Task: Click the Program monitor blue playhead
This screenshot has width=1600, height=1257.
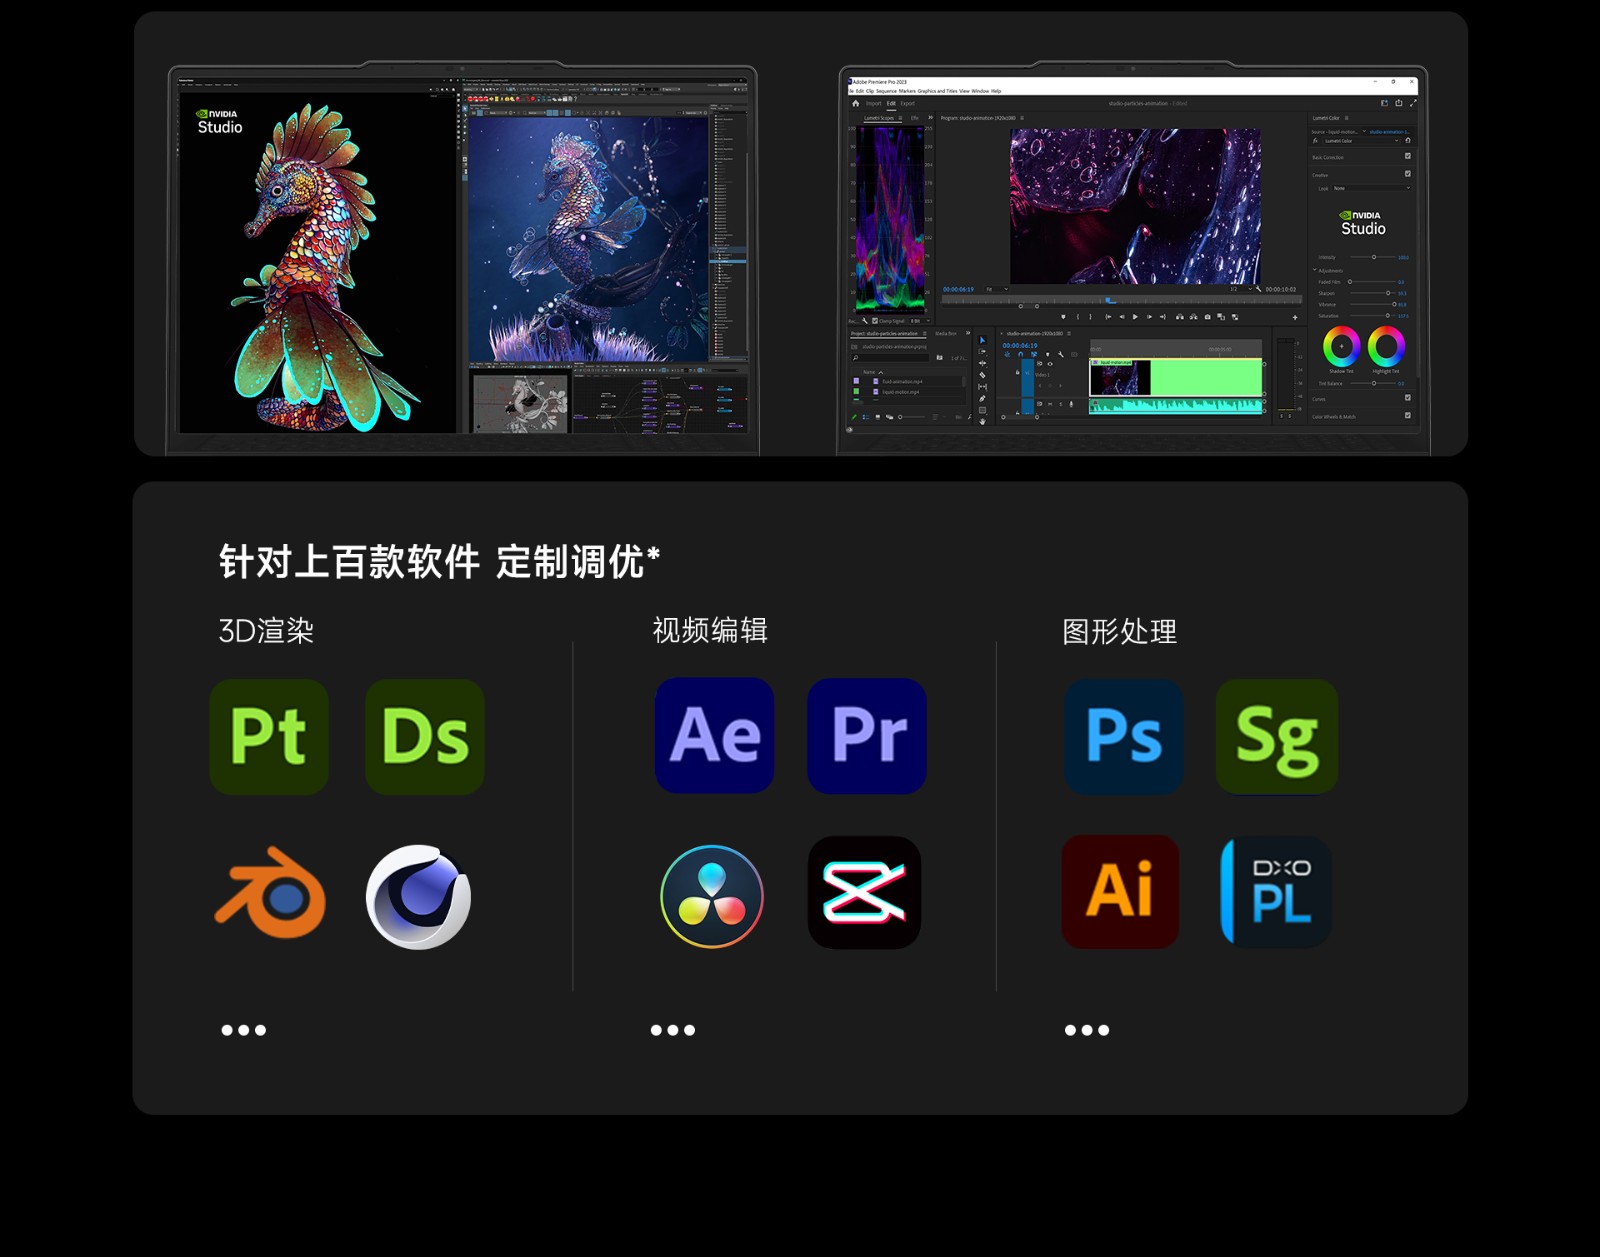Action: click(1110, 300)
